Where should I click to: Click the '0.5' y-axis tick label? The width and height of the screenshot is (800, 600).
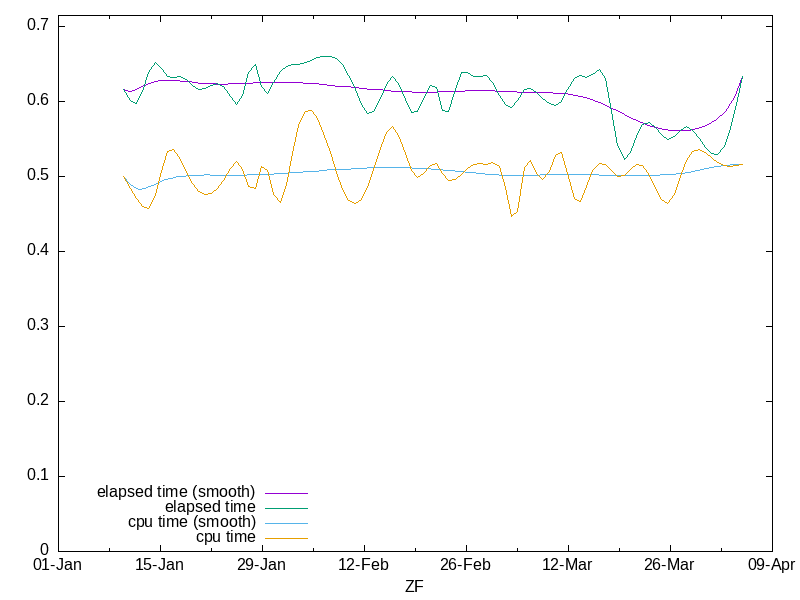(x=40, y=176)
